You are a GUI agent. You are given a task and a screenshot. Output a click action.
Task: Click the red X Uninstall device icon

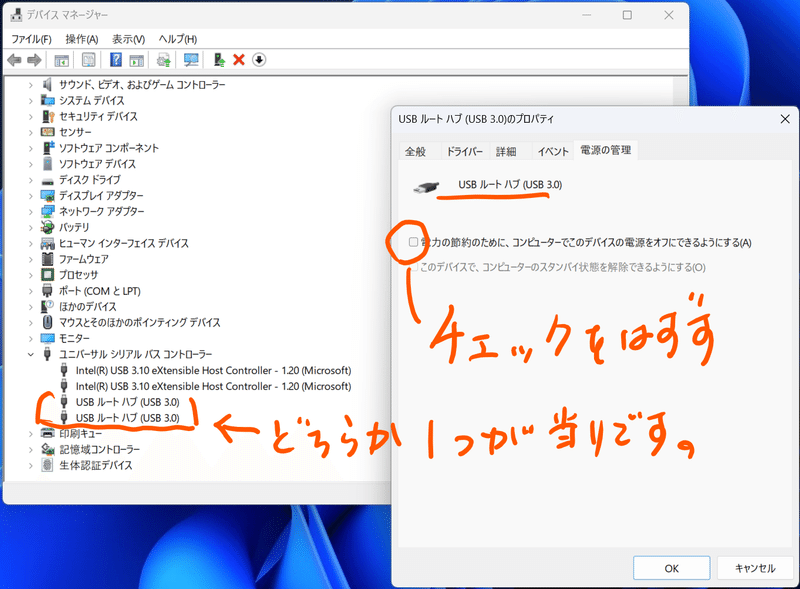(x=239, y=60)
